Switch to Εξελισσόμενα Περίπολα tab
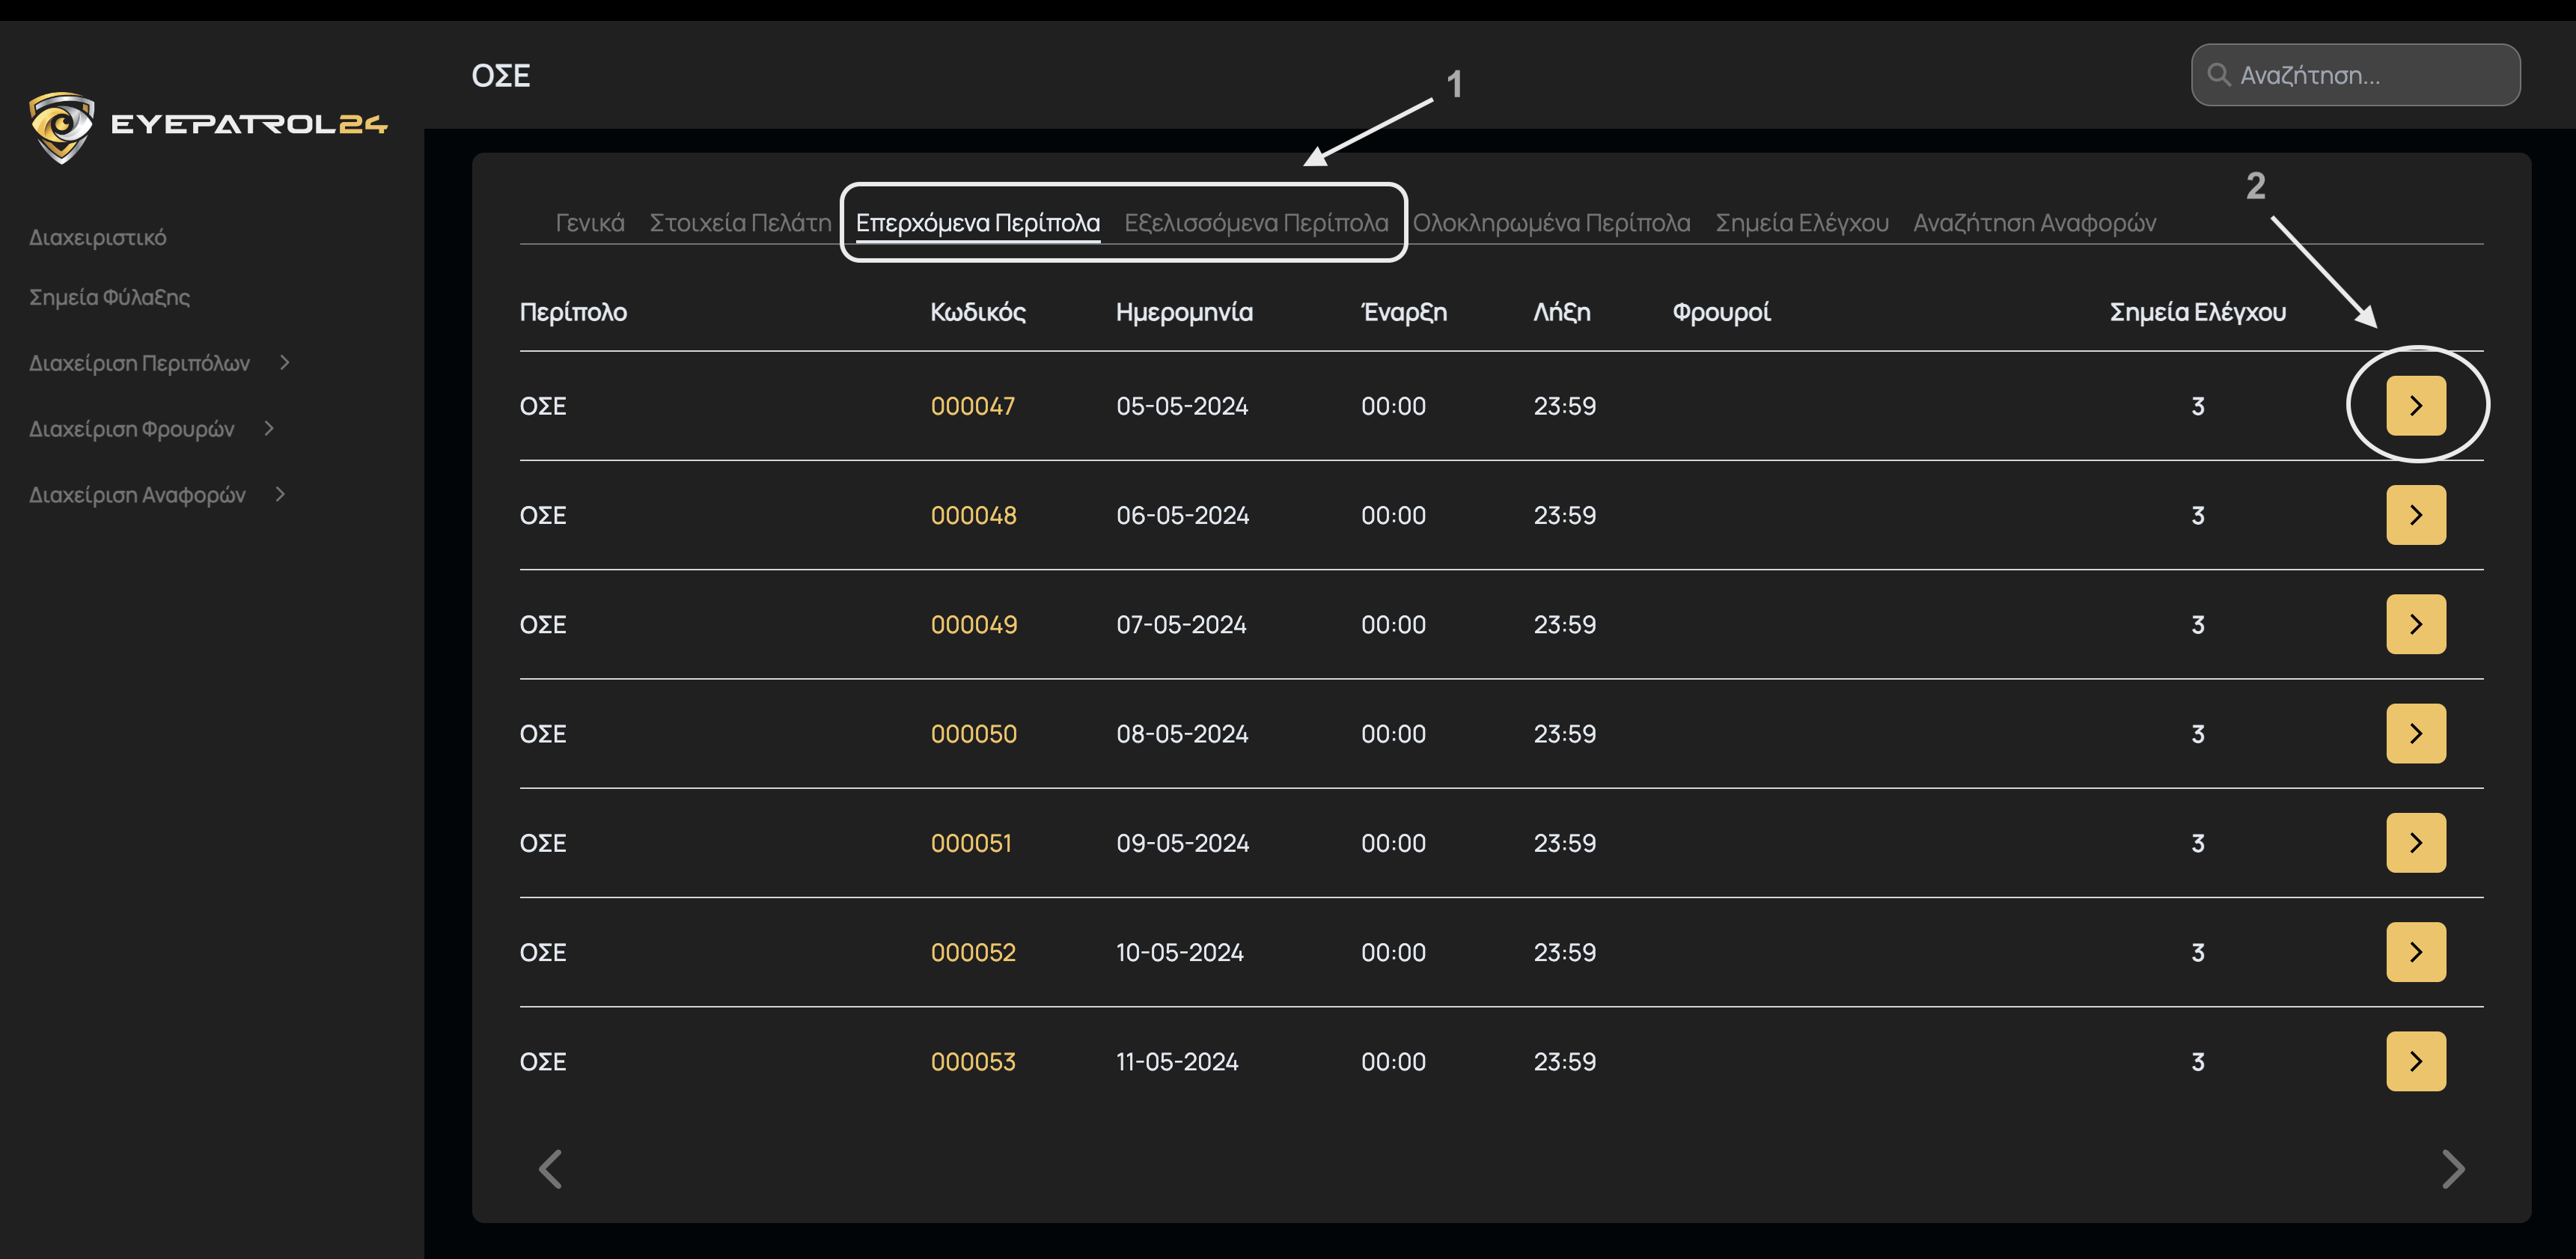 [1256, 223]
